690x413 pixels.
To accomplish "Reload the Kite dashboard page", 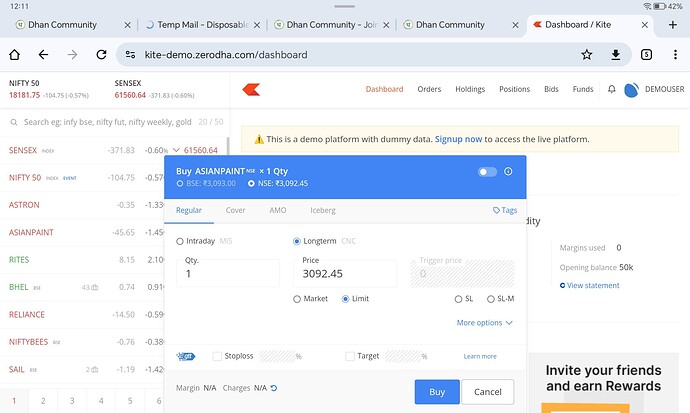I will pyautogui.click(x=101, y=55).
